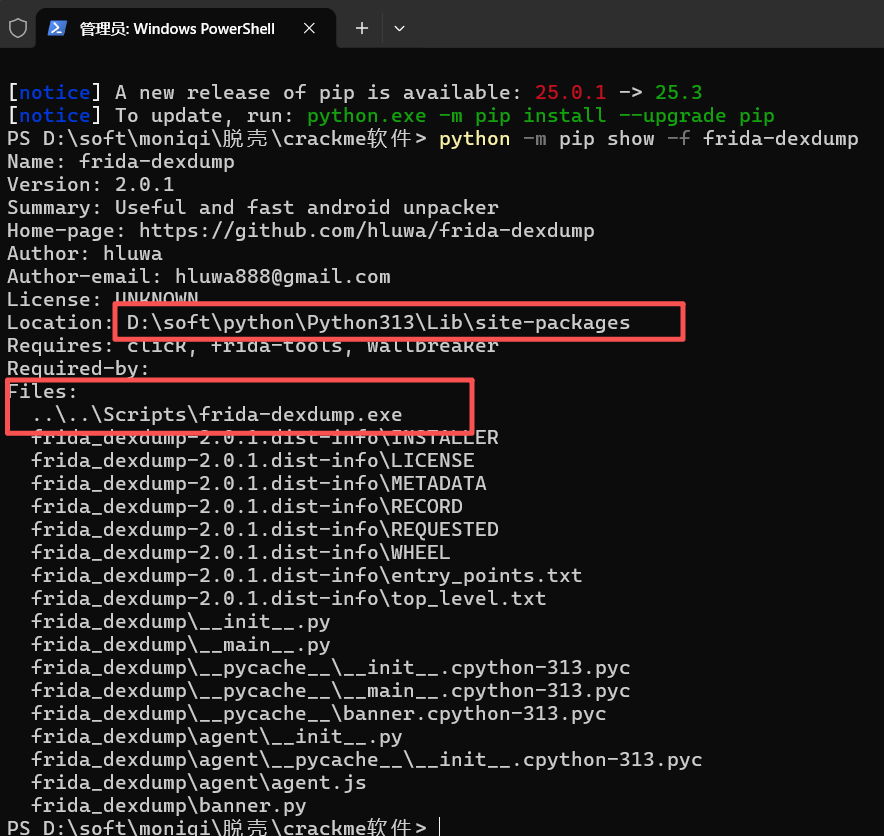
Task: Click the hluwa888@gmail.com author email
Action: coord(282,277)
